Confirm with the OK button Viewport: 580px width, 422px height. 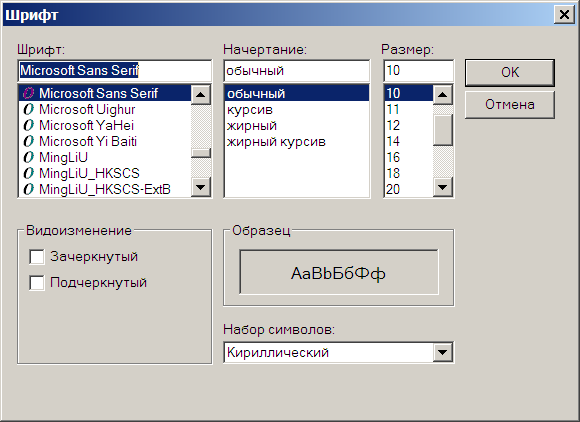point(510,72)
